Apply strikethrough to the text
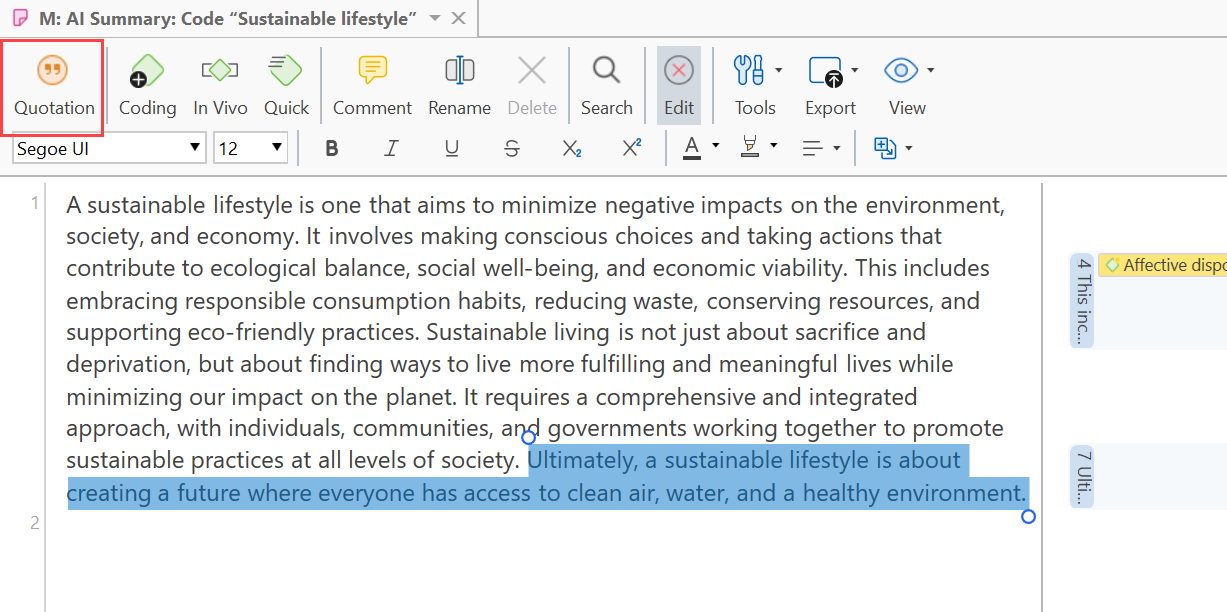The height and width of the screenshot is (612, 1227). pos(512,148)
